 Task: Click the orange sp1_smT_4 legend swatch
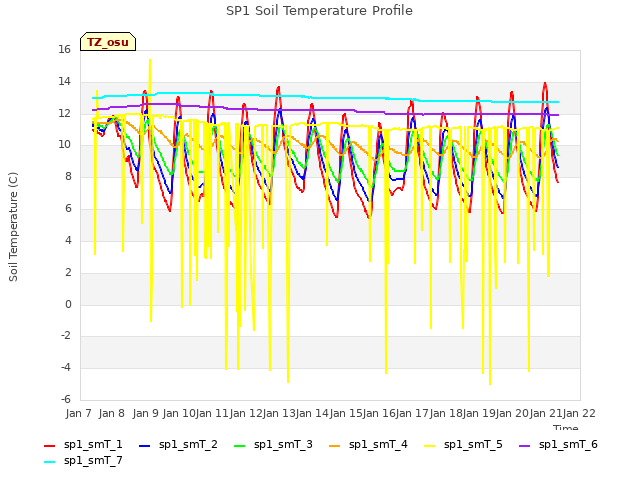pyautogui.click(x=335, y=446)
